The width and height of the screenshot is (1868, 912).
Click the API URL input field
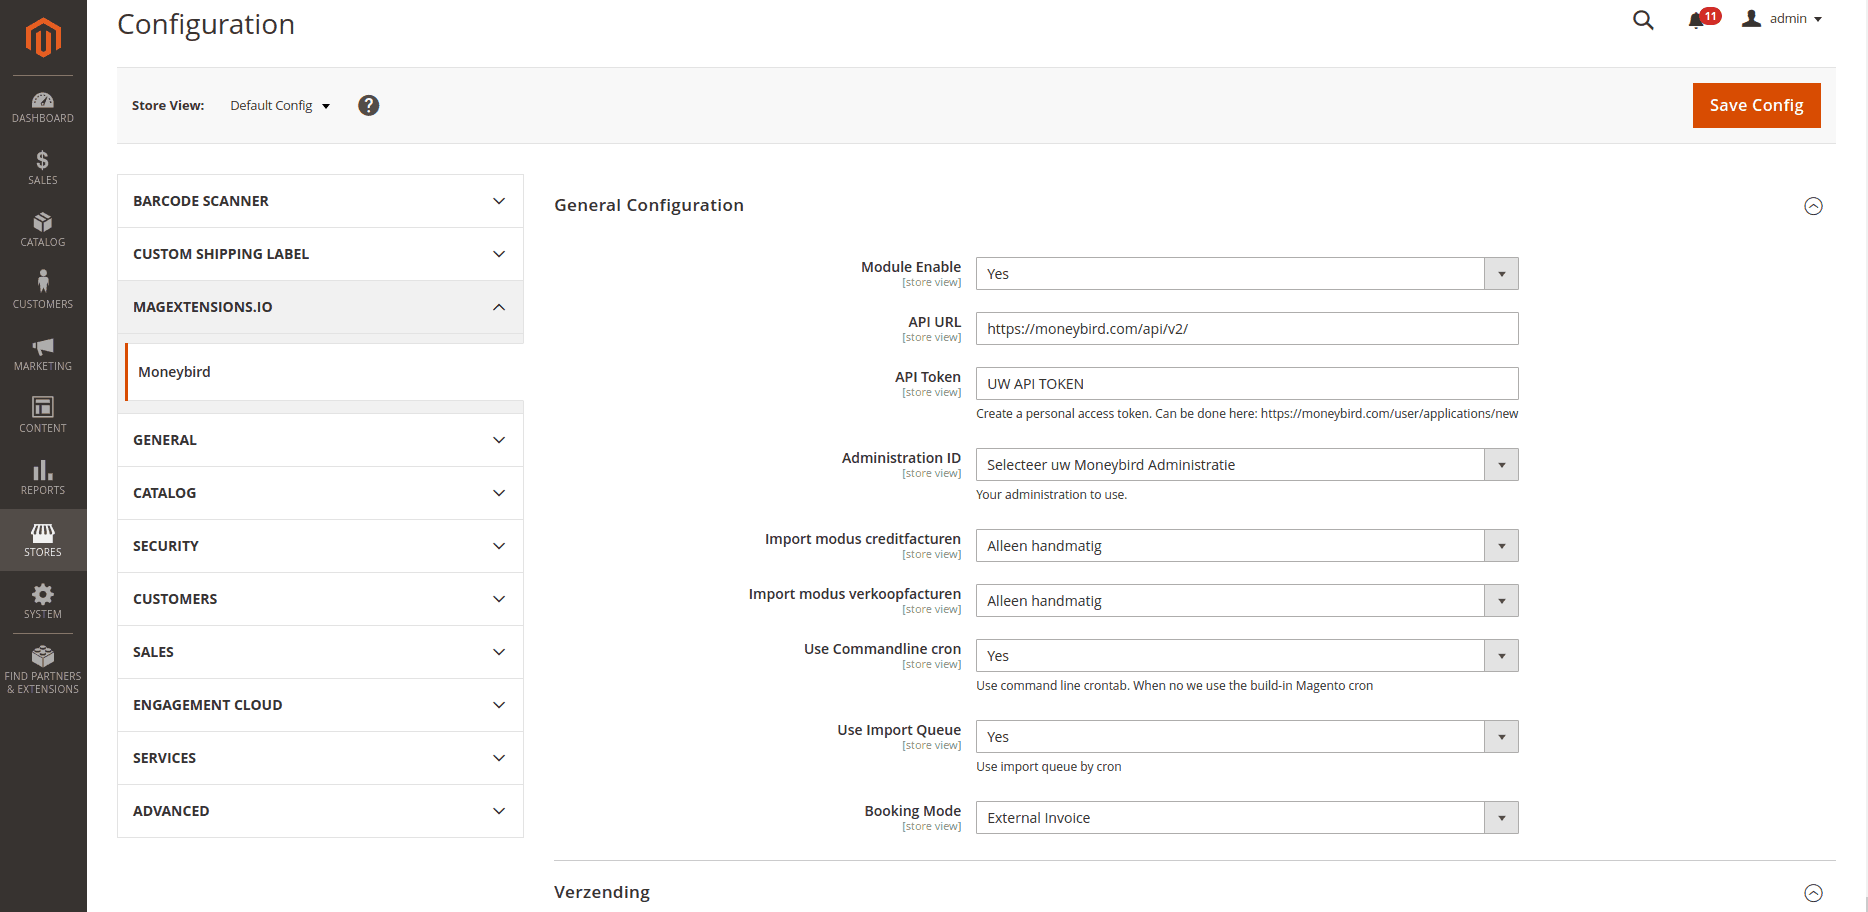(1247, 329)
